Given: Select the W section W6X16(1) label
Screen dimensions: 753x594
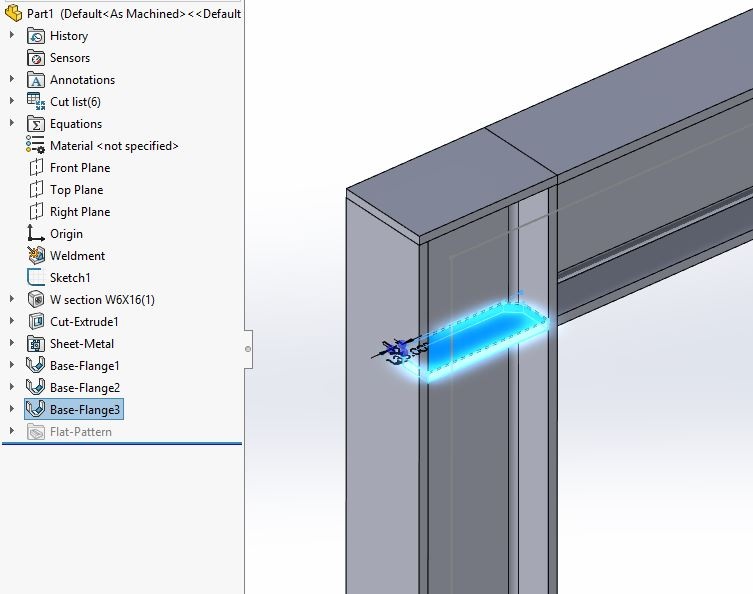Looking at the screenshot, I should coord(102,300).
